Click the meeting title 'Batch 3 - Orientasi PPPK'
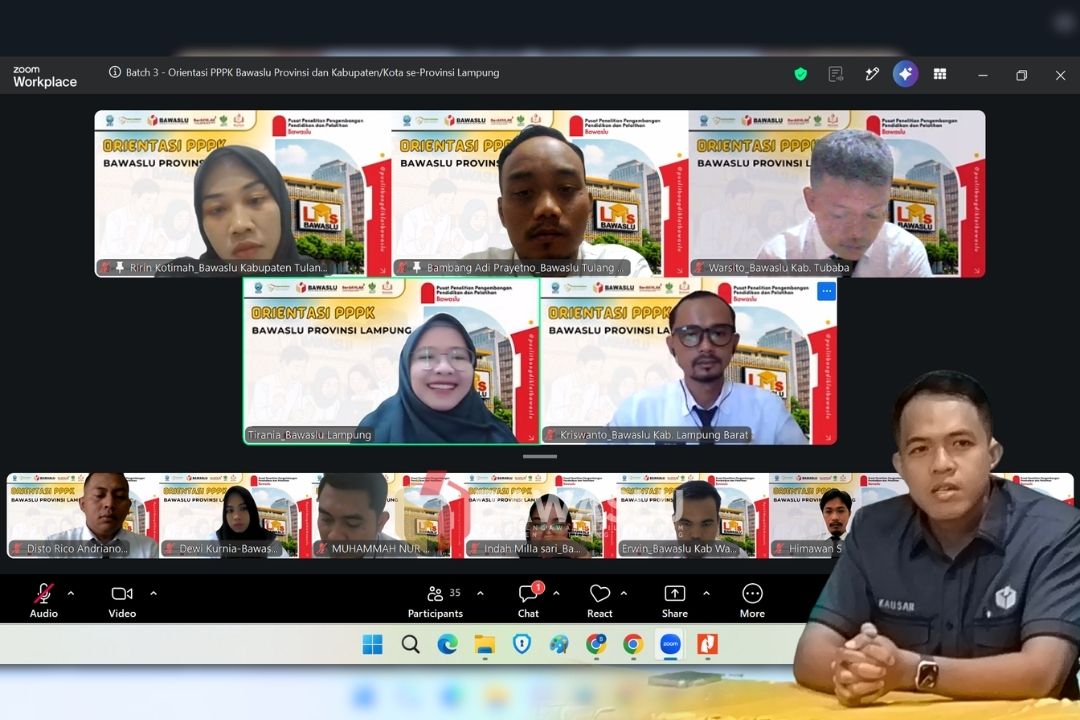1080x720 pixels. coord(312,72)
